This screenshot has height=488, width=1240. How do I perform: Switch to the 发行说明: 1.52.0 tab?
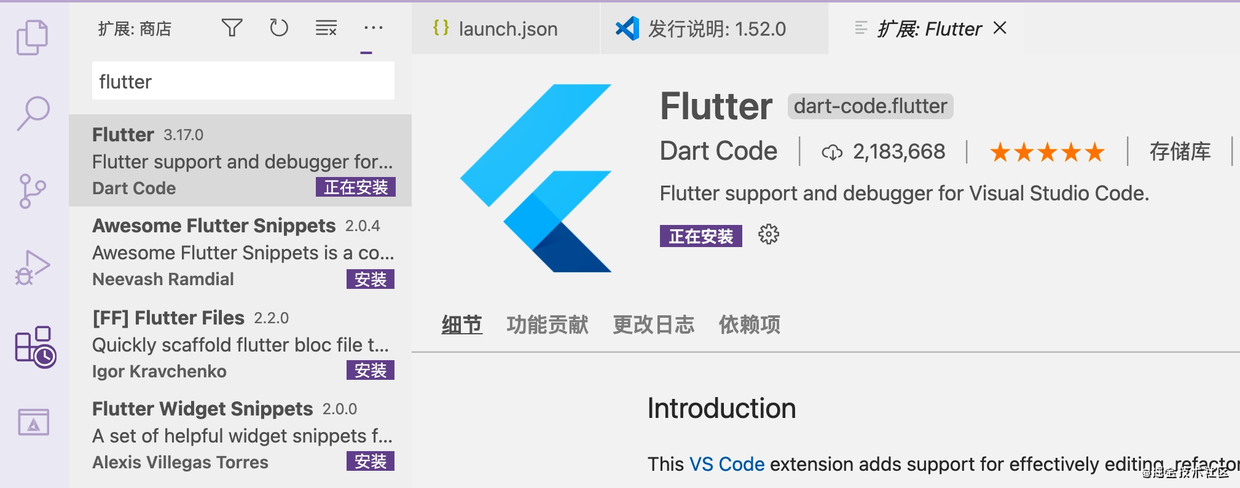coord(714,29)
